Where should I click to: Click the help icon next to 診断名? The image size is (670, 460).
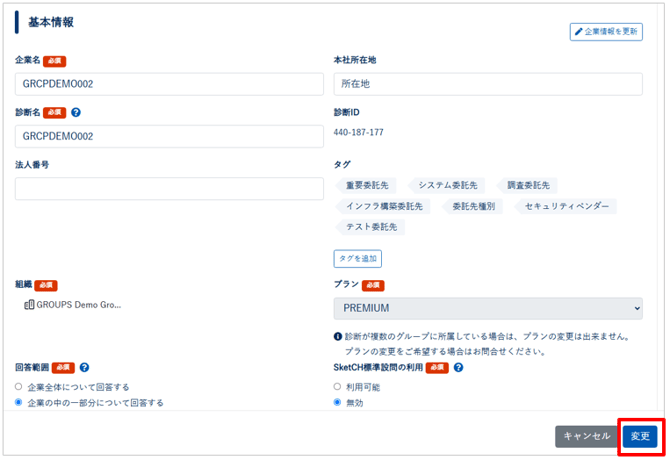pos(76,112)
